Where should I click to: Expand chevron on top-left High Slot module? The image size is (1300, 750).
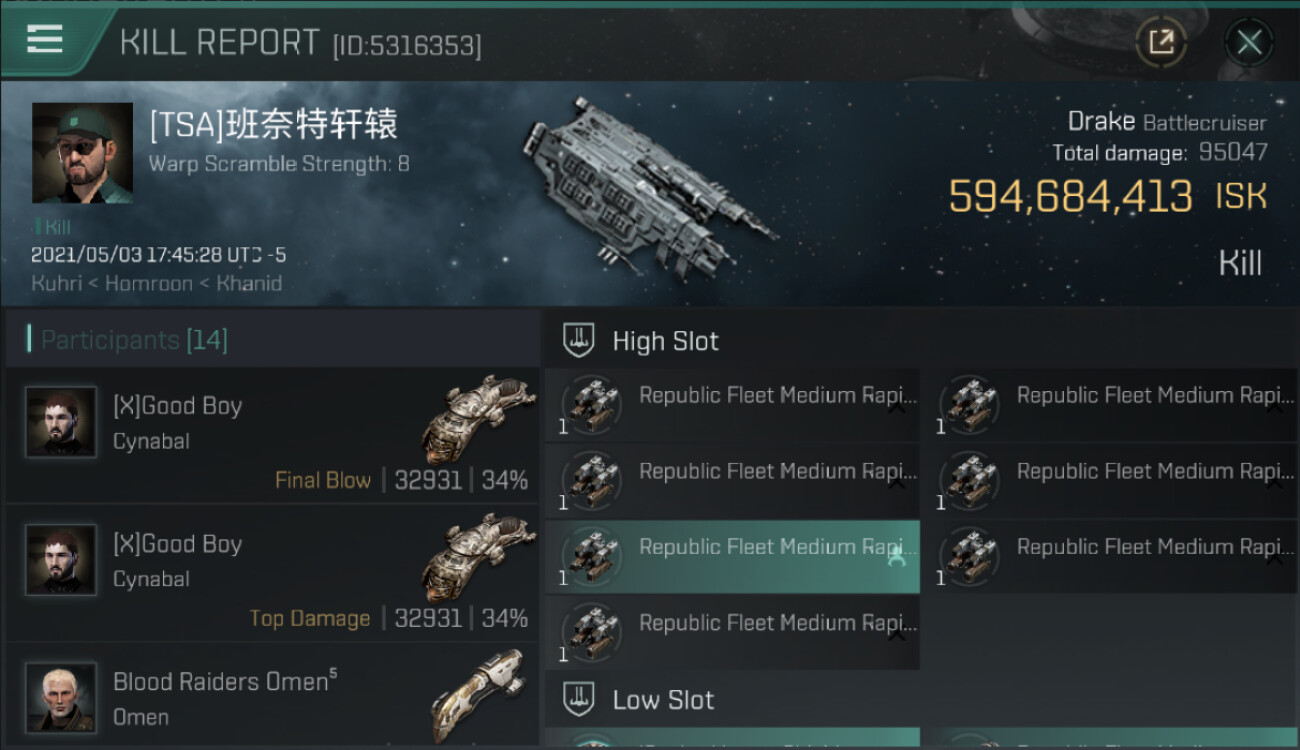(897, 408)
